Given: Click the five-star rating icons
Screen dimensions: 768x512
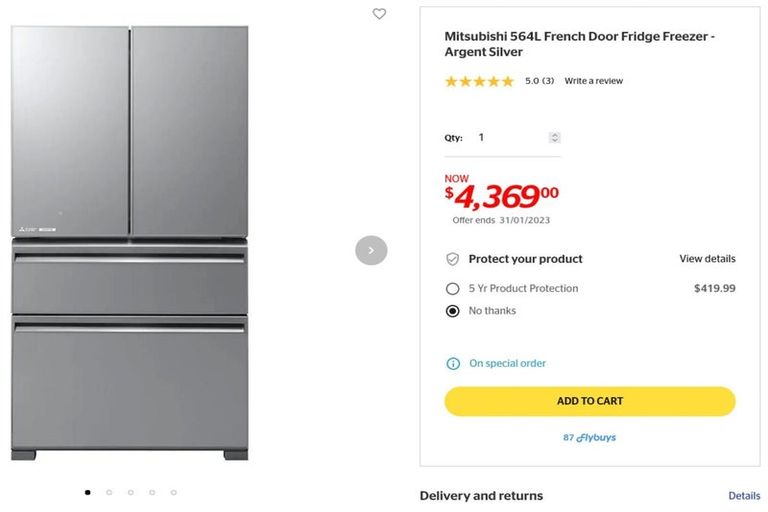Looking at the screenshot, I should click(479, 81).
